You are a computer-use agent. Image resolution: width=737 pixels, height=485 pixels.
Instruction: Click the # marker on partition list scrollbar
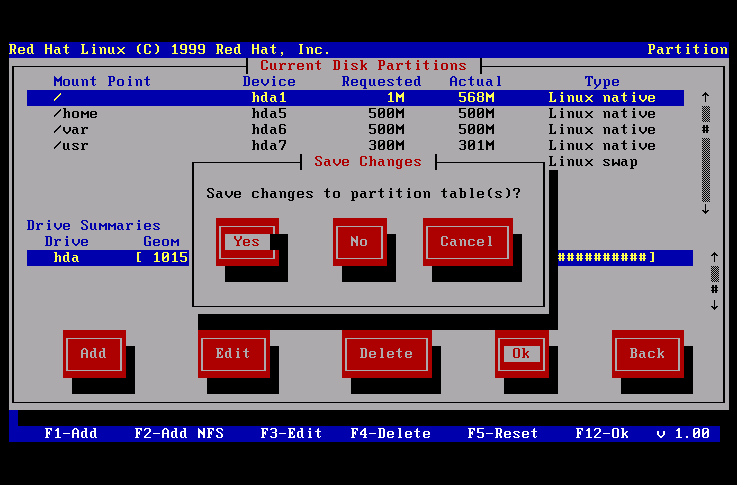706,129
